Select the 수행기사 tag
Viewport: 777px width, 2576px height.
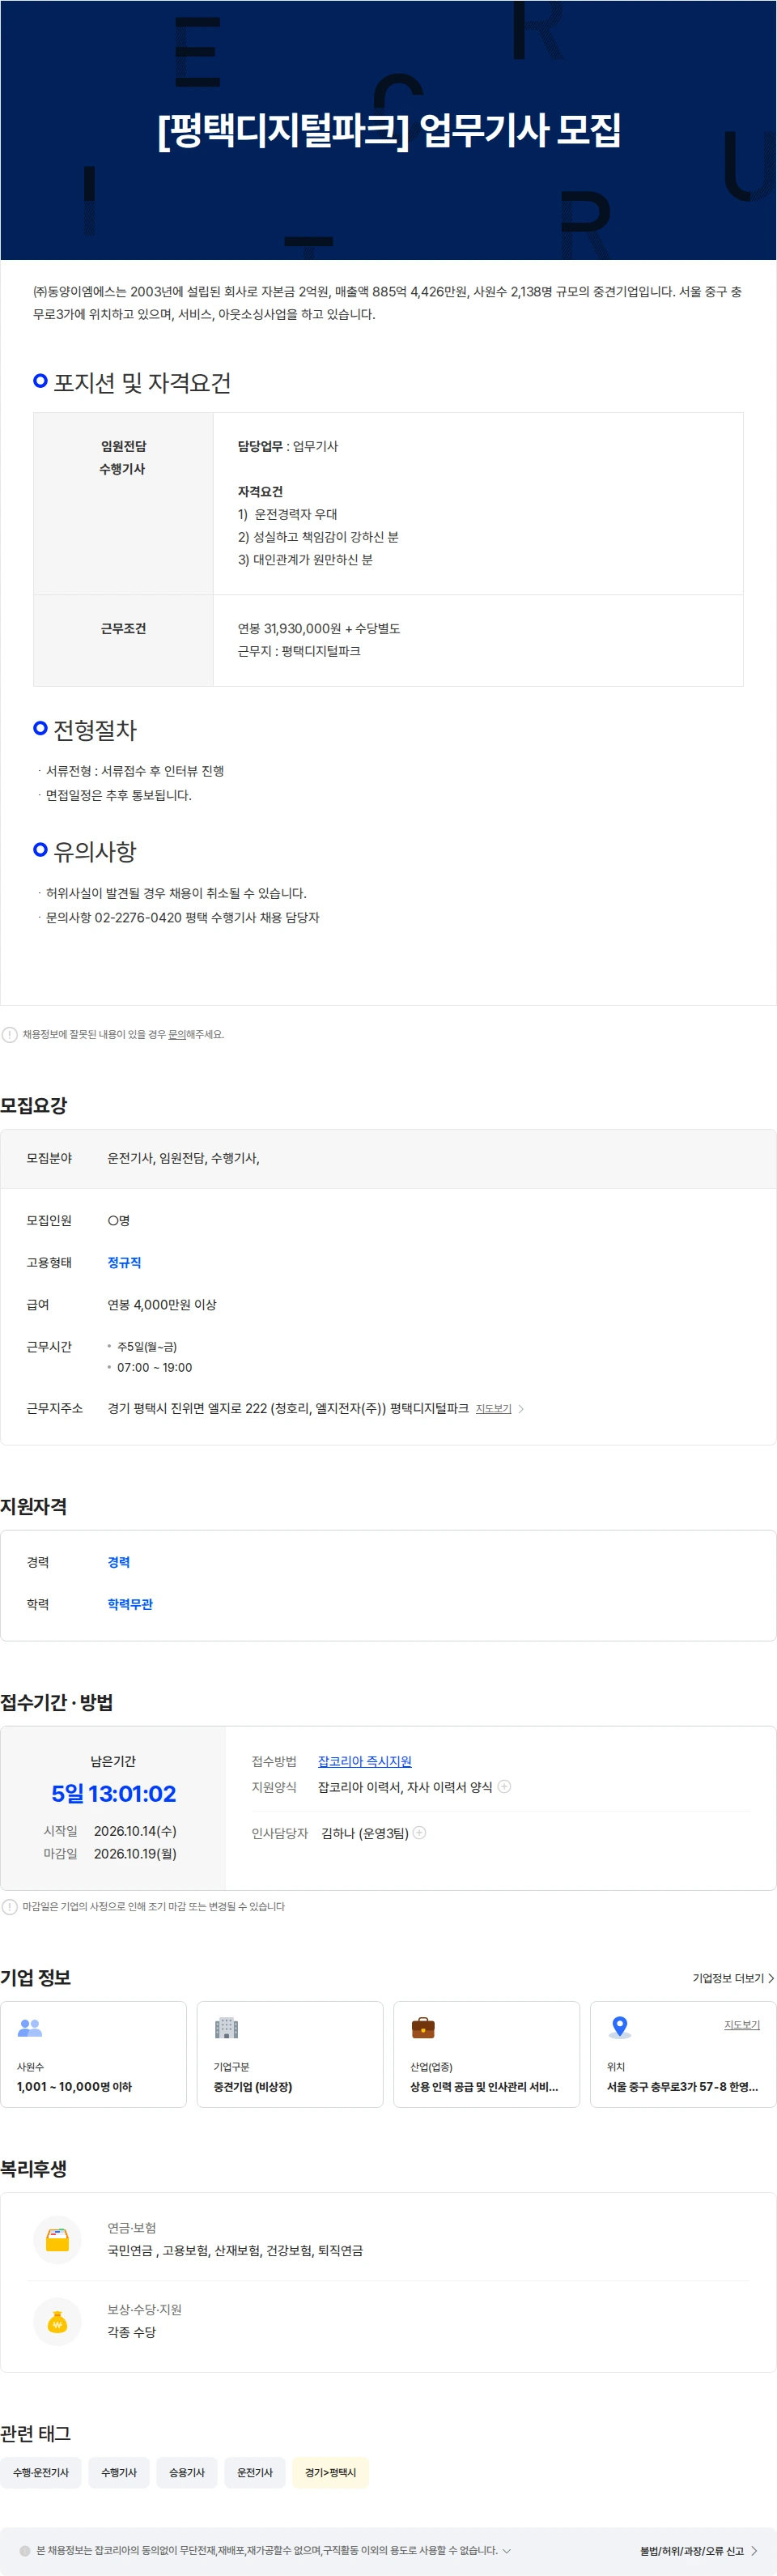(119, 2472)
